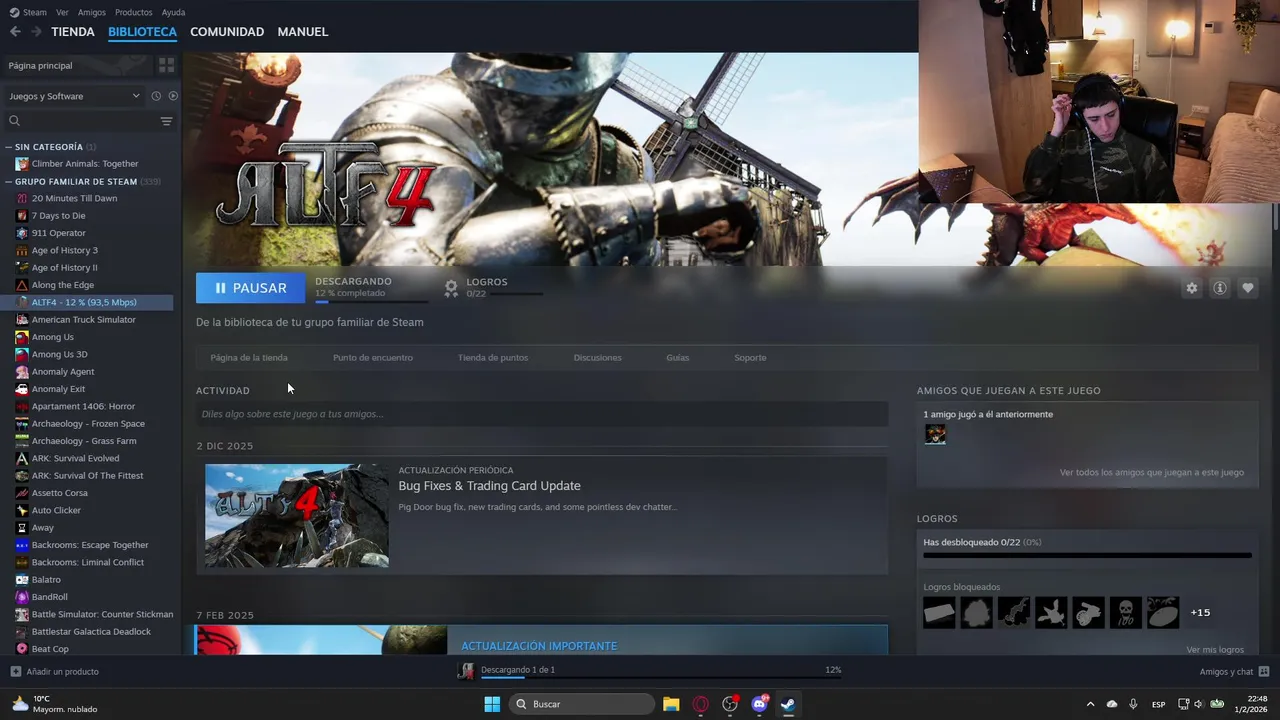Image resolution: width=1280 pixels, height=720 pixels.
Task: Open advanced library filter options icon
Action: (x=166, y=121)
